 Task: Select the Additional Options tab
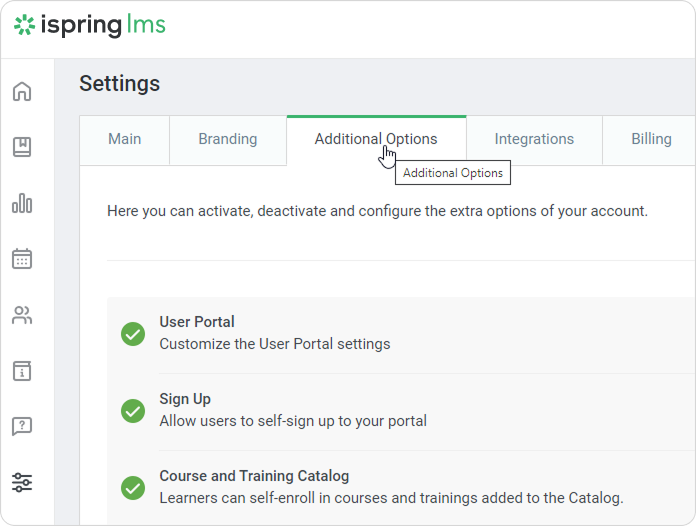pyautogui.click(x=375, y=139)
